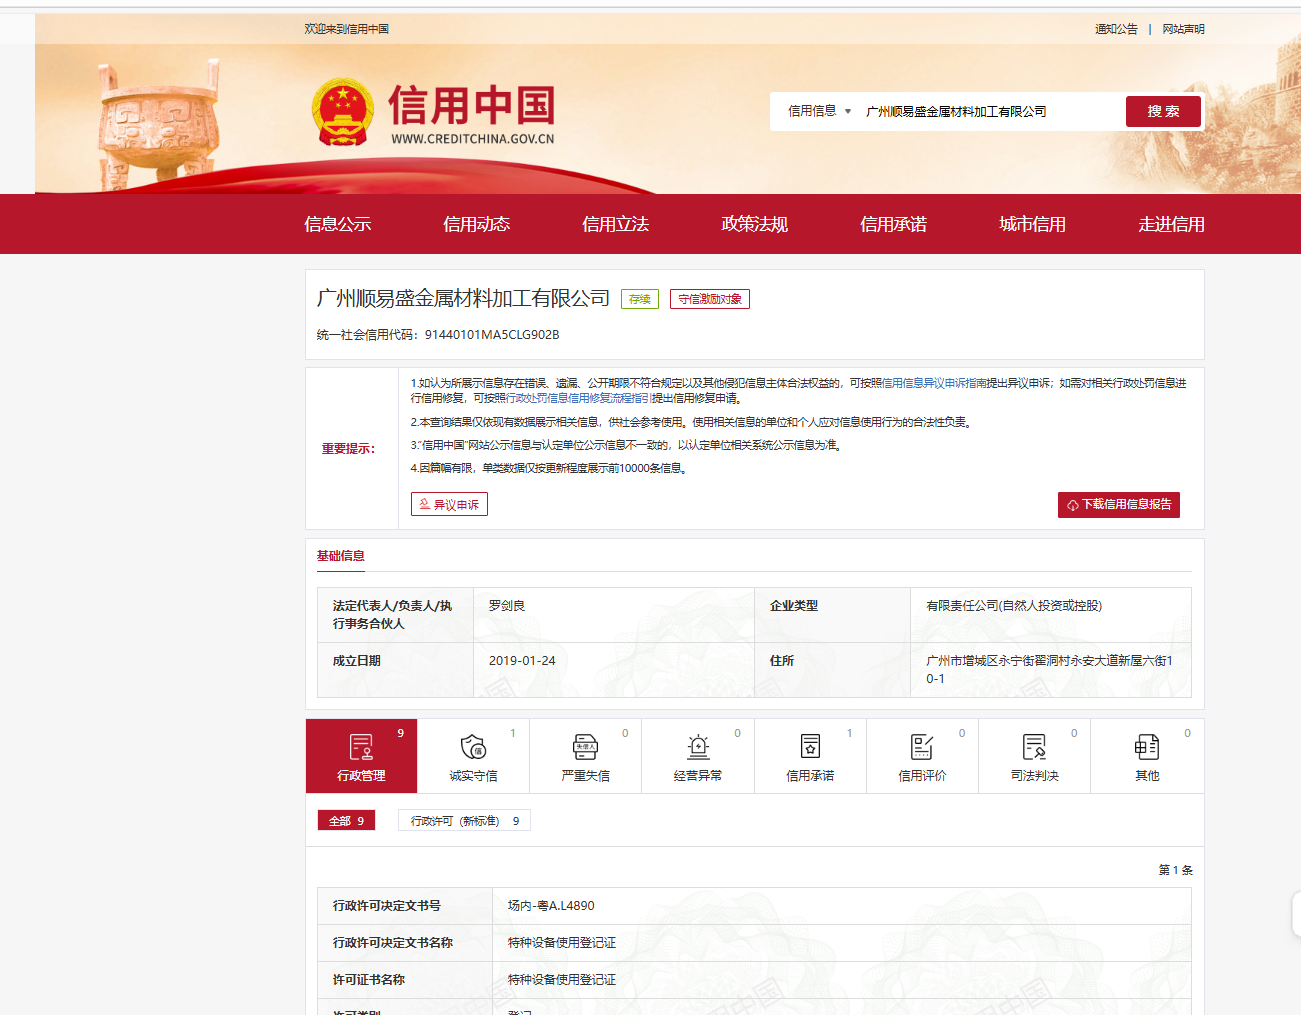Screen dimensions: 1301x1015
Task: Click the 信用承诺 document icon
Action: [x=810, y=747]
